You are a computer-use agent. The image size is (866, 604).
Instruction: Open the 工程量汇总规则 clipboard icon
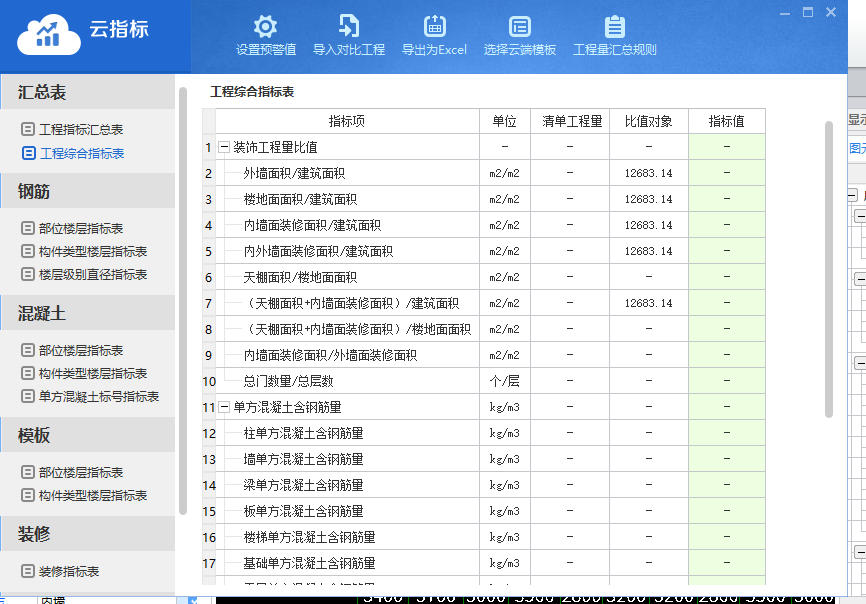point(615,27)
